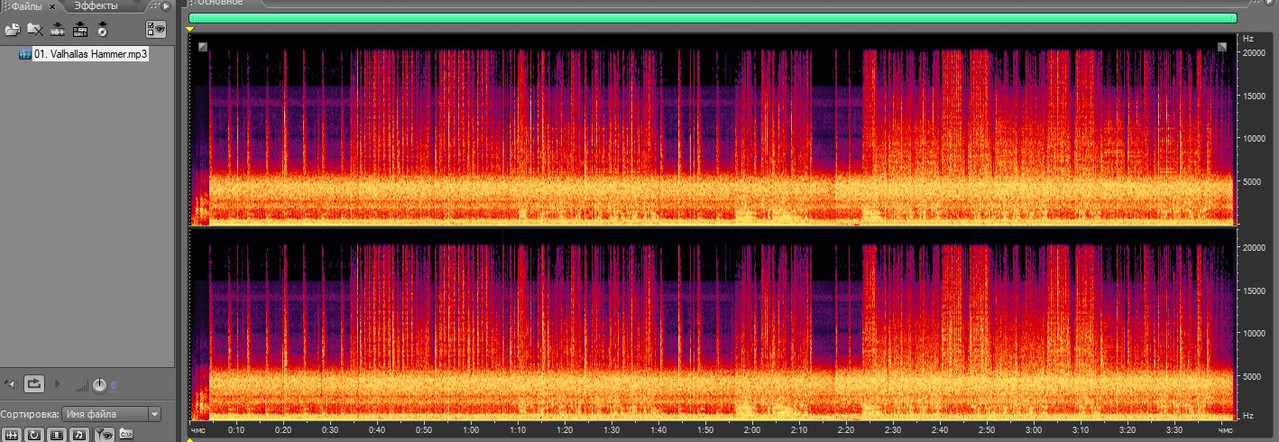Click the 3:30 timeline label
Viewport: 1279px width, 442px height.
click(x=1174, y=430)
